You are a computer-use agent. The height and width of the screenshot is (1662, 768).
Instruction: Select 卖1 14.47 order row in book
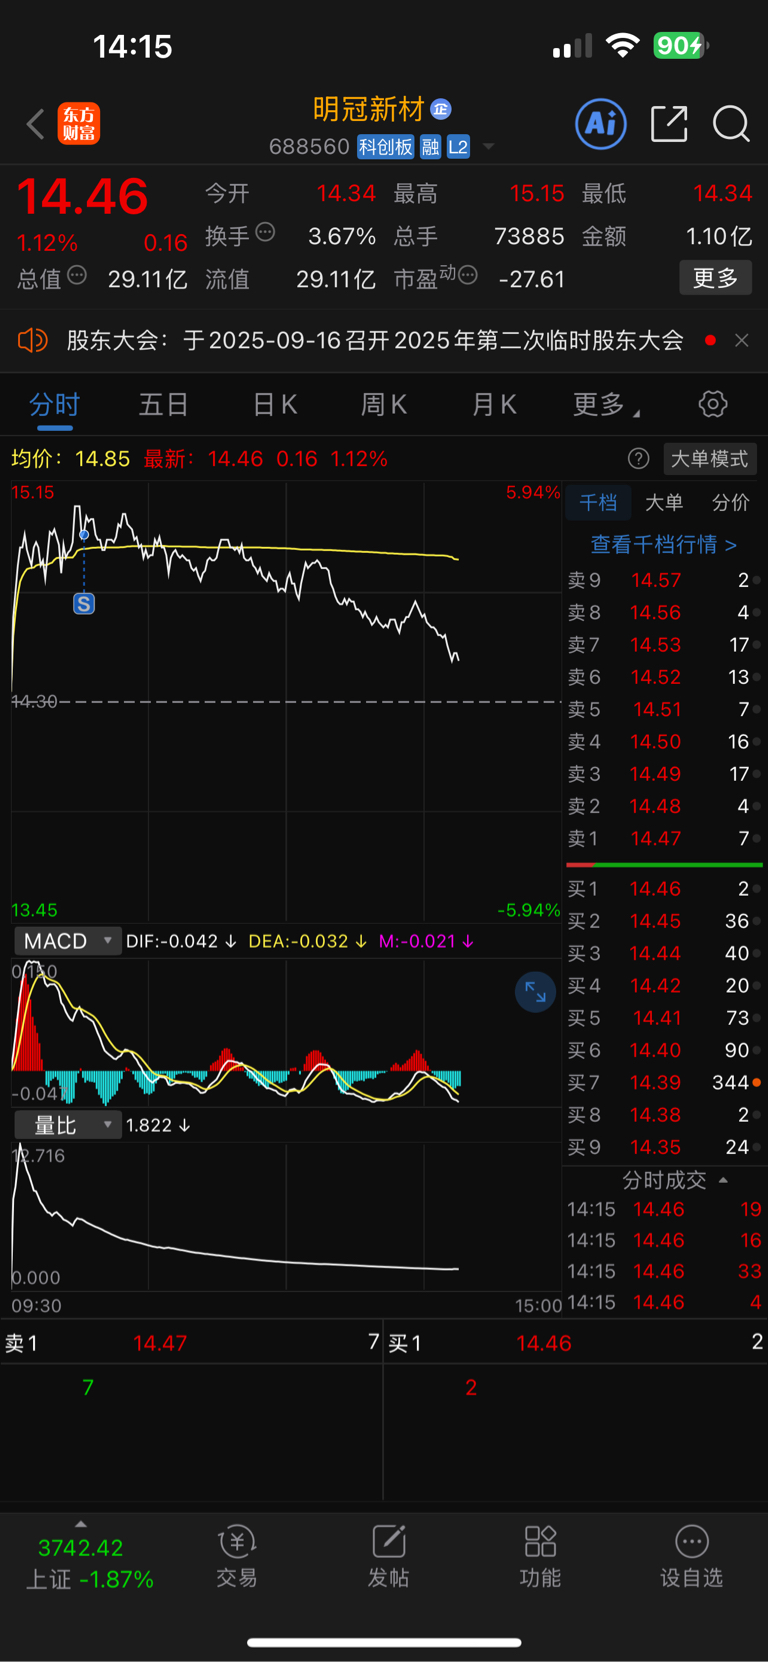pos(663,838)
